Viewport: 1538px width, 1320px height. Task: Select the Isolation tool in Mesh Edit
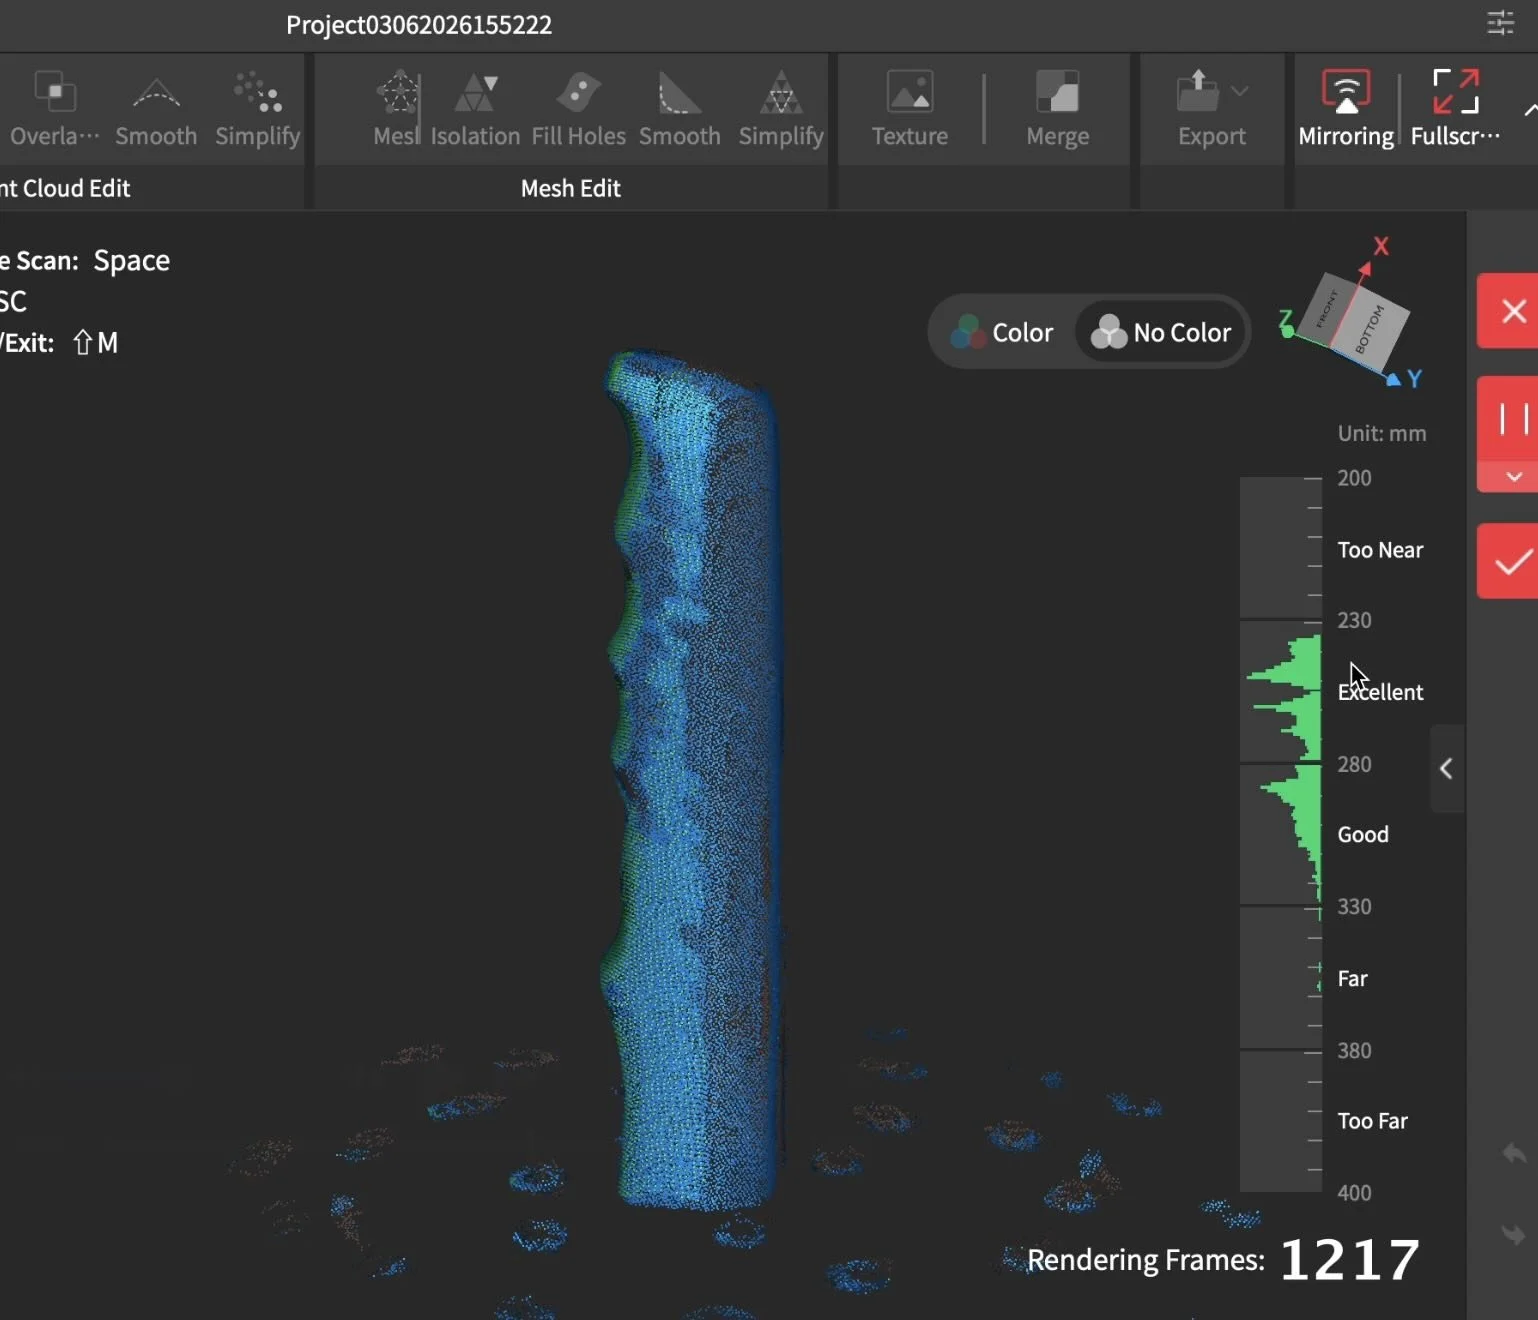click(474, 105)
